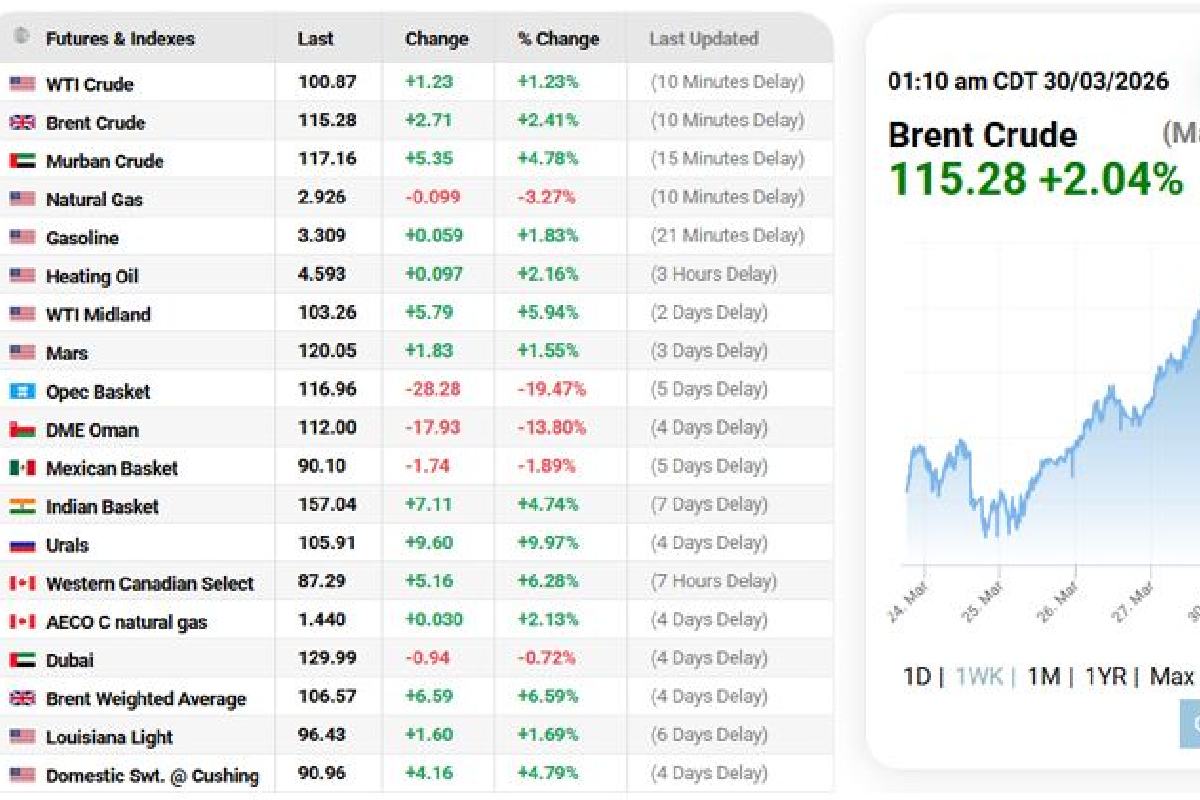Click the UAE flag icon beside Murban Crude
1200x800 pixels.
[x=22, y=161]
